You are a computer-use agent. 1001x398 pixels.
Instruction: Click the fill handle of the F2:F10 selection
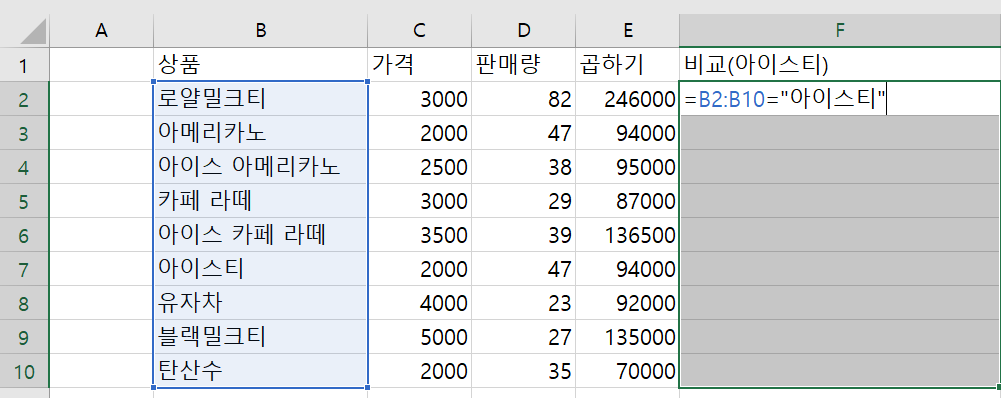pos(998,387)
